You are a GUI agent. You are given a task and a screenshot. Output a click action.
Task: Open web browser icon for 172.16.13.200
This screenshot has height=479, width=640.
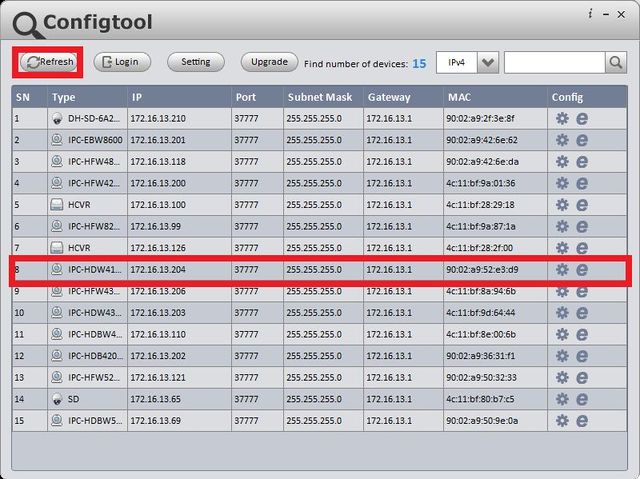click(582, 183)
